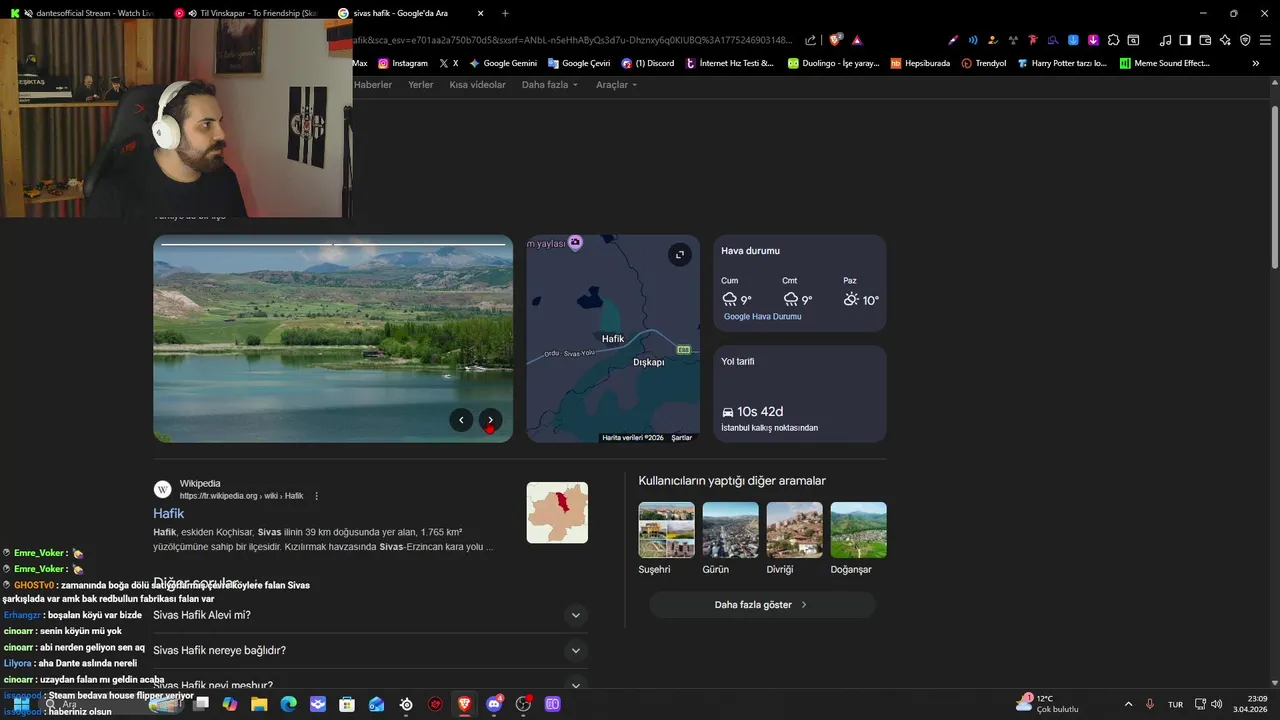Open Doğanşar related search thumbnail
The width and height of the screenshot is (1280, 720).
(x=859, y=530)
